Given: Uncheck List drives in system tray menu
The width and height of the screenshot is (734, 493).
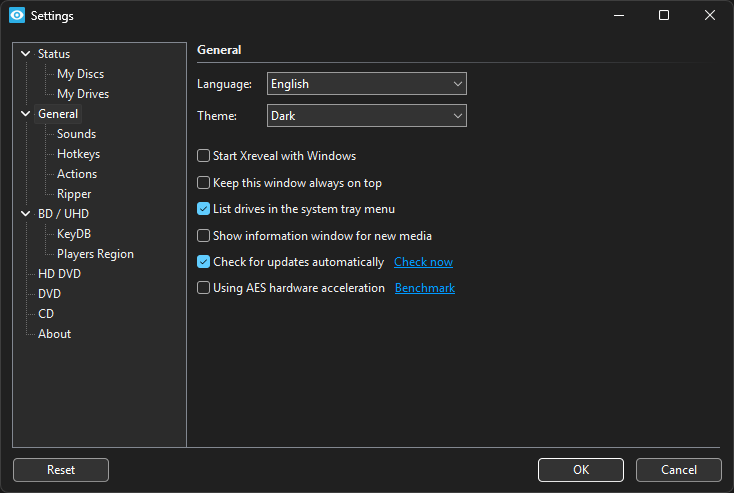Looking at the screenshot, I should (203, 209).
